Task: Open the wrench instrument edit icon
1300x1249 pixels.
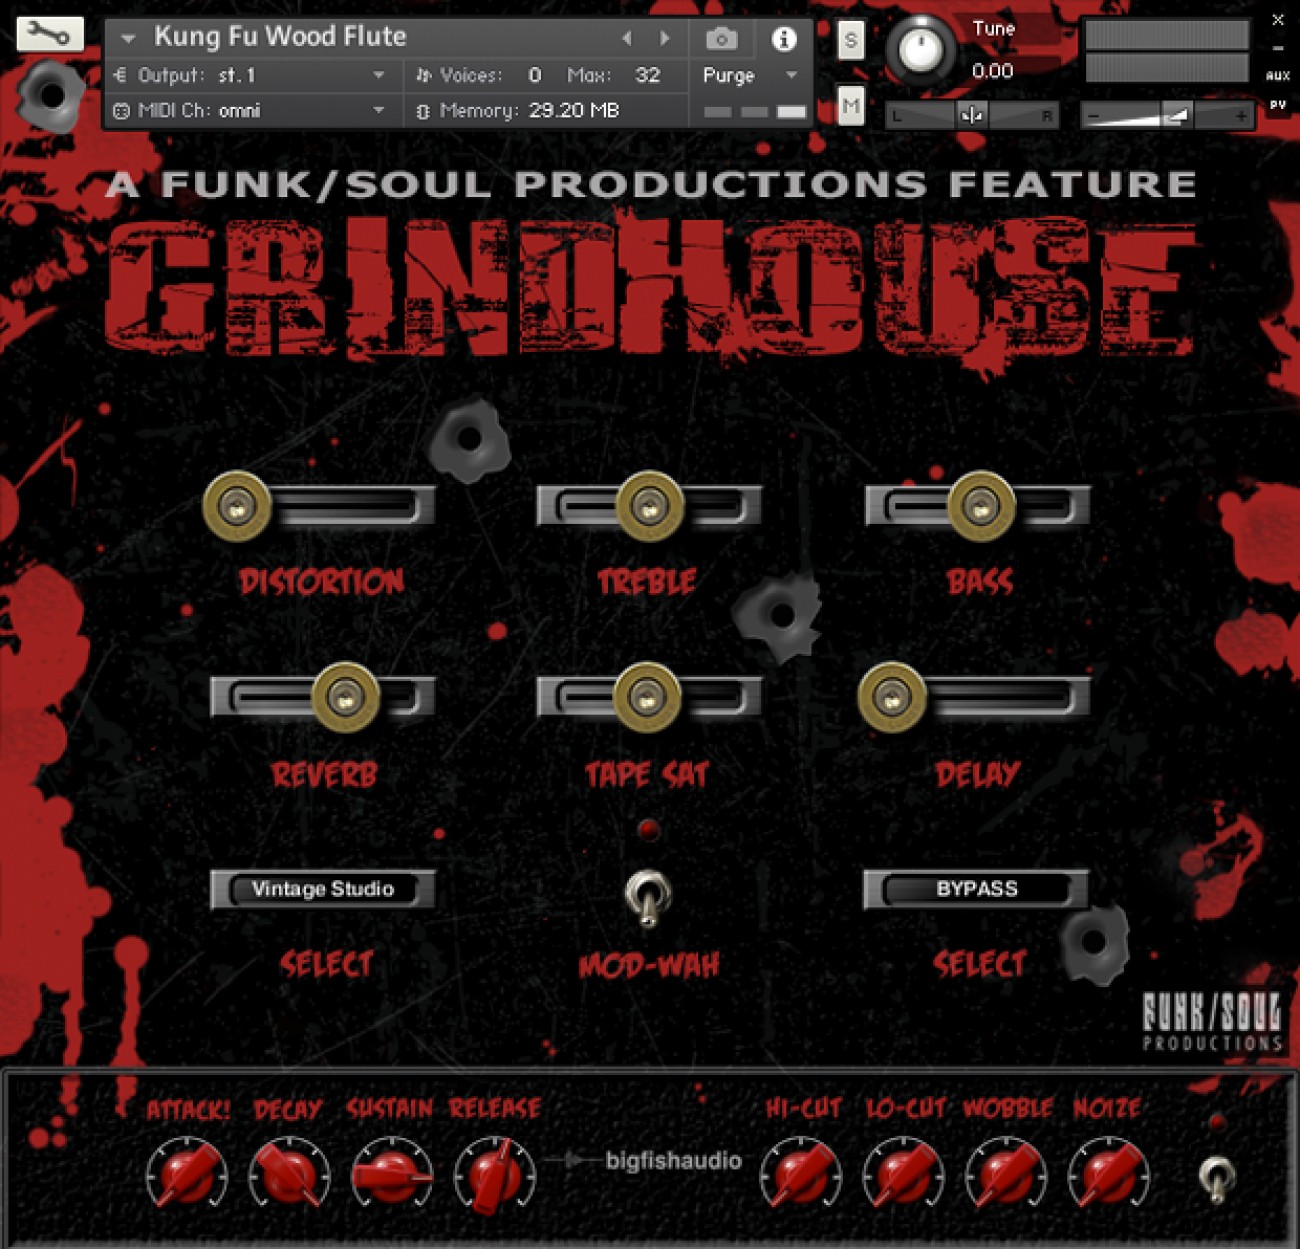Action: (x=50, y=34)
